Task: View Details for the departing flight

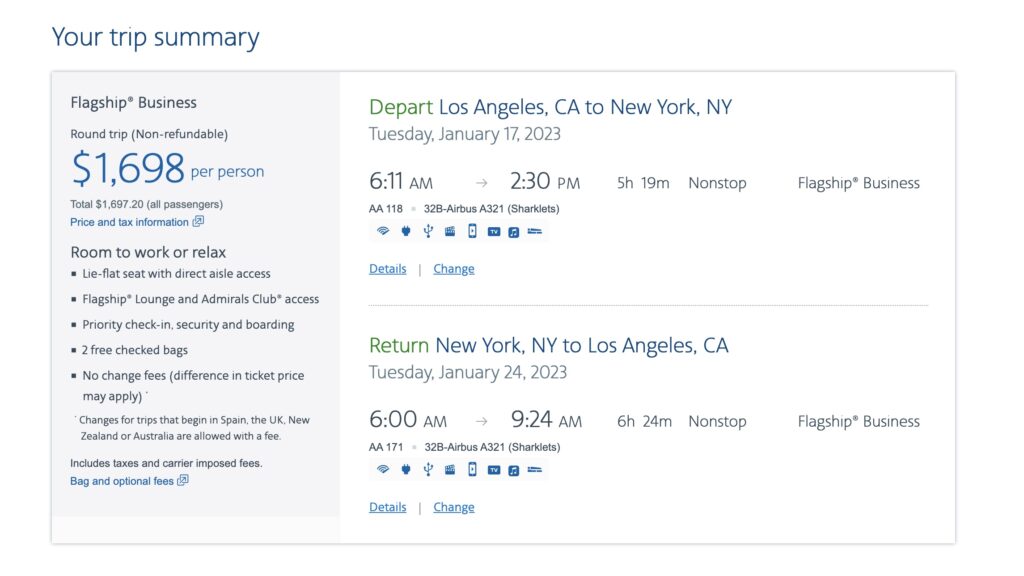Action: [387, 269]
